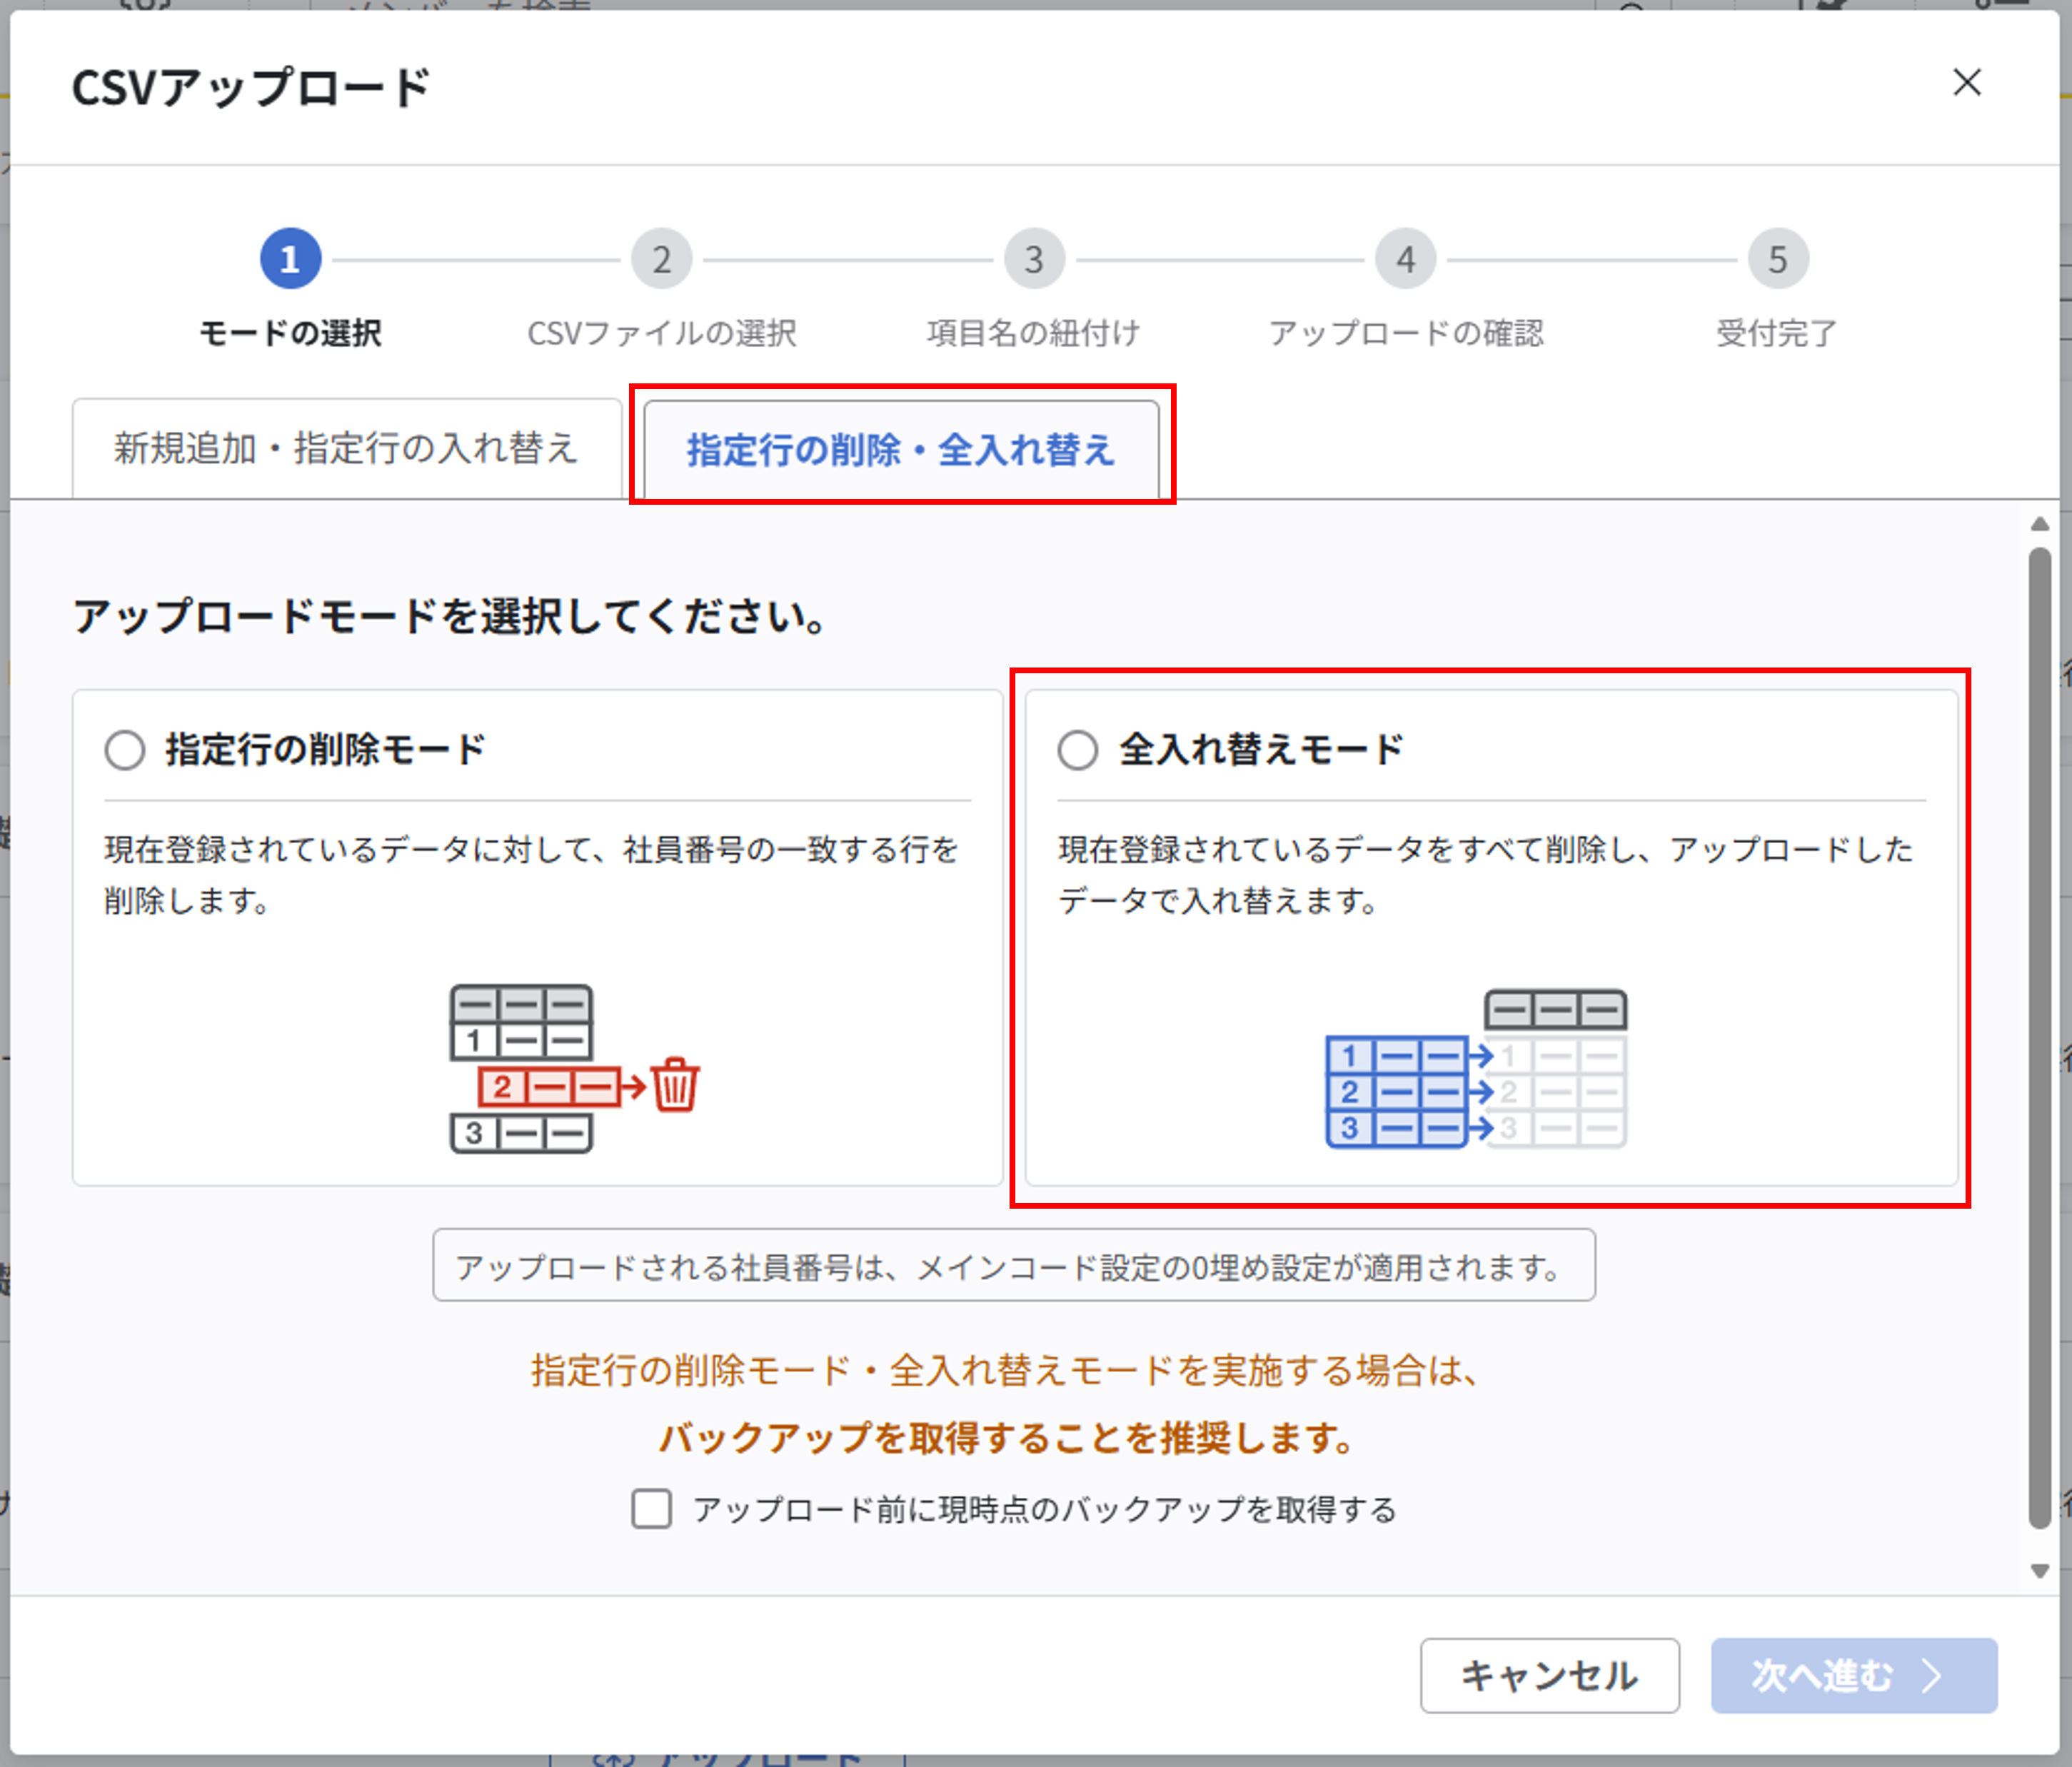Click the vertical scrollbar thumb
This screenshot has height=1767, width=2072.
(x=2040, y=1038)
